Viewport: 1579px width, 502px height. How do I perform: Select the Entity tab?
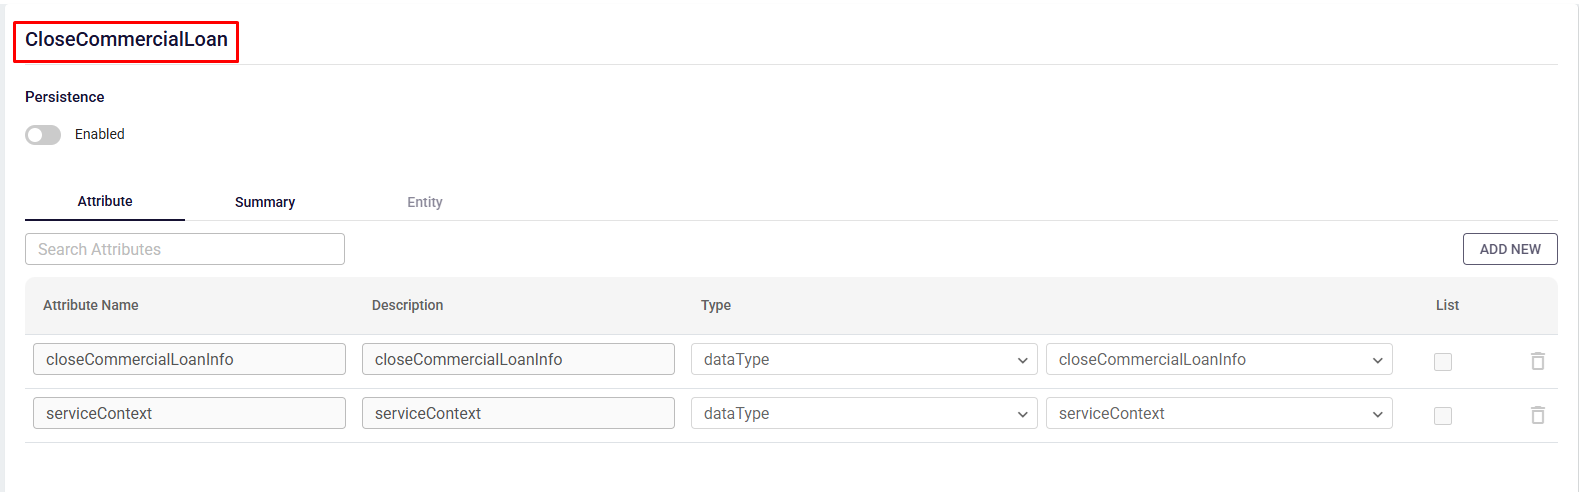425,202
